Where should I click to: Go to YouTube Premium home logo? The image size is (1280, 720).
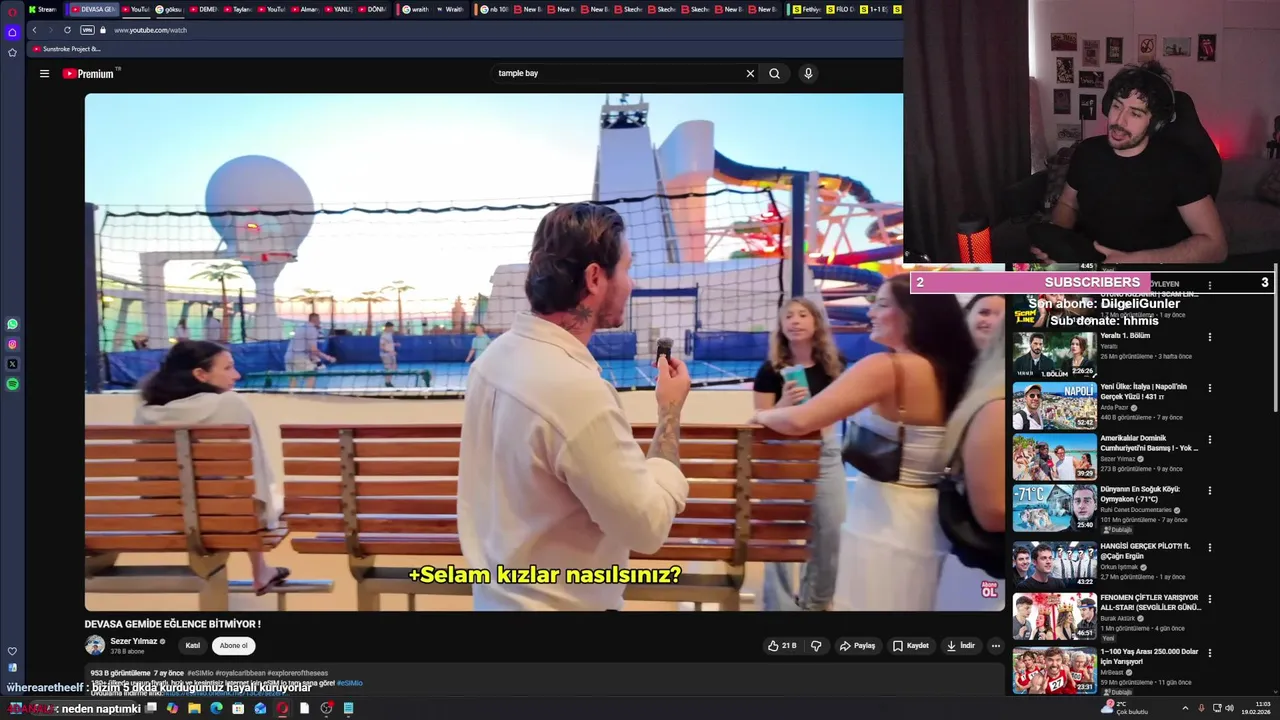pos(91,73)
